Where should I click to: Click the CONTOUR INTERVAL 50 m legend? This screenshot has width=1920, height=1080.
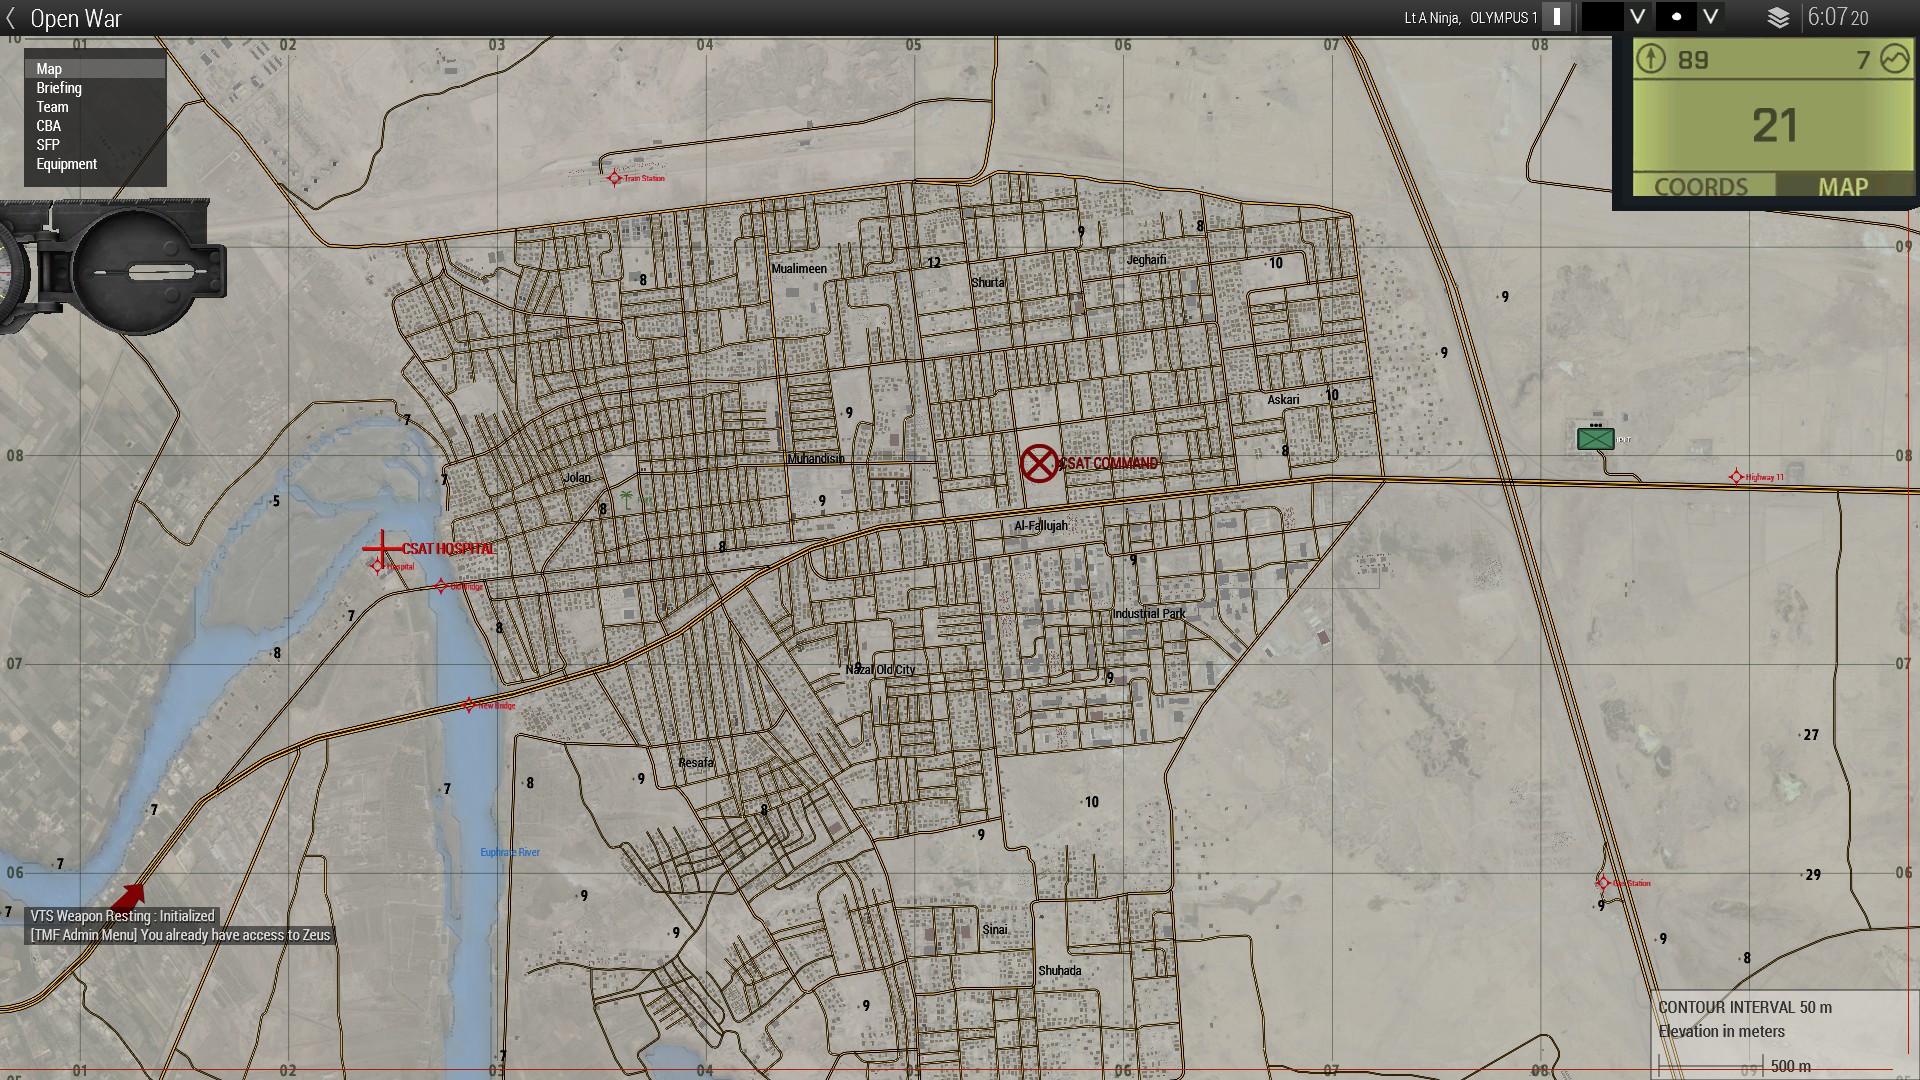[x=1745, y=1008]
